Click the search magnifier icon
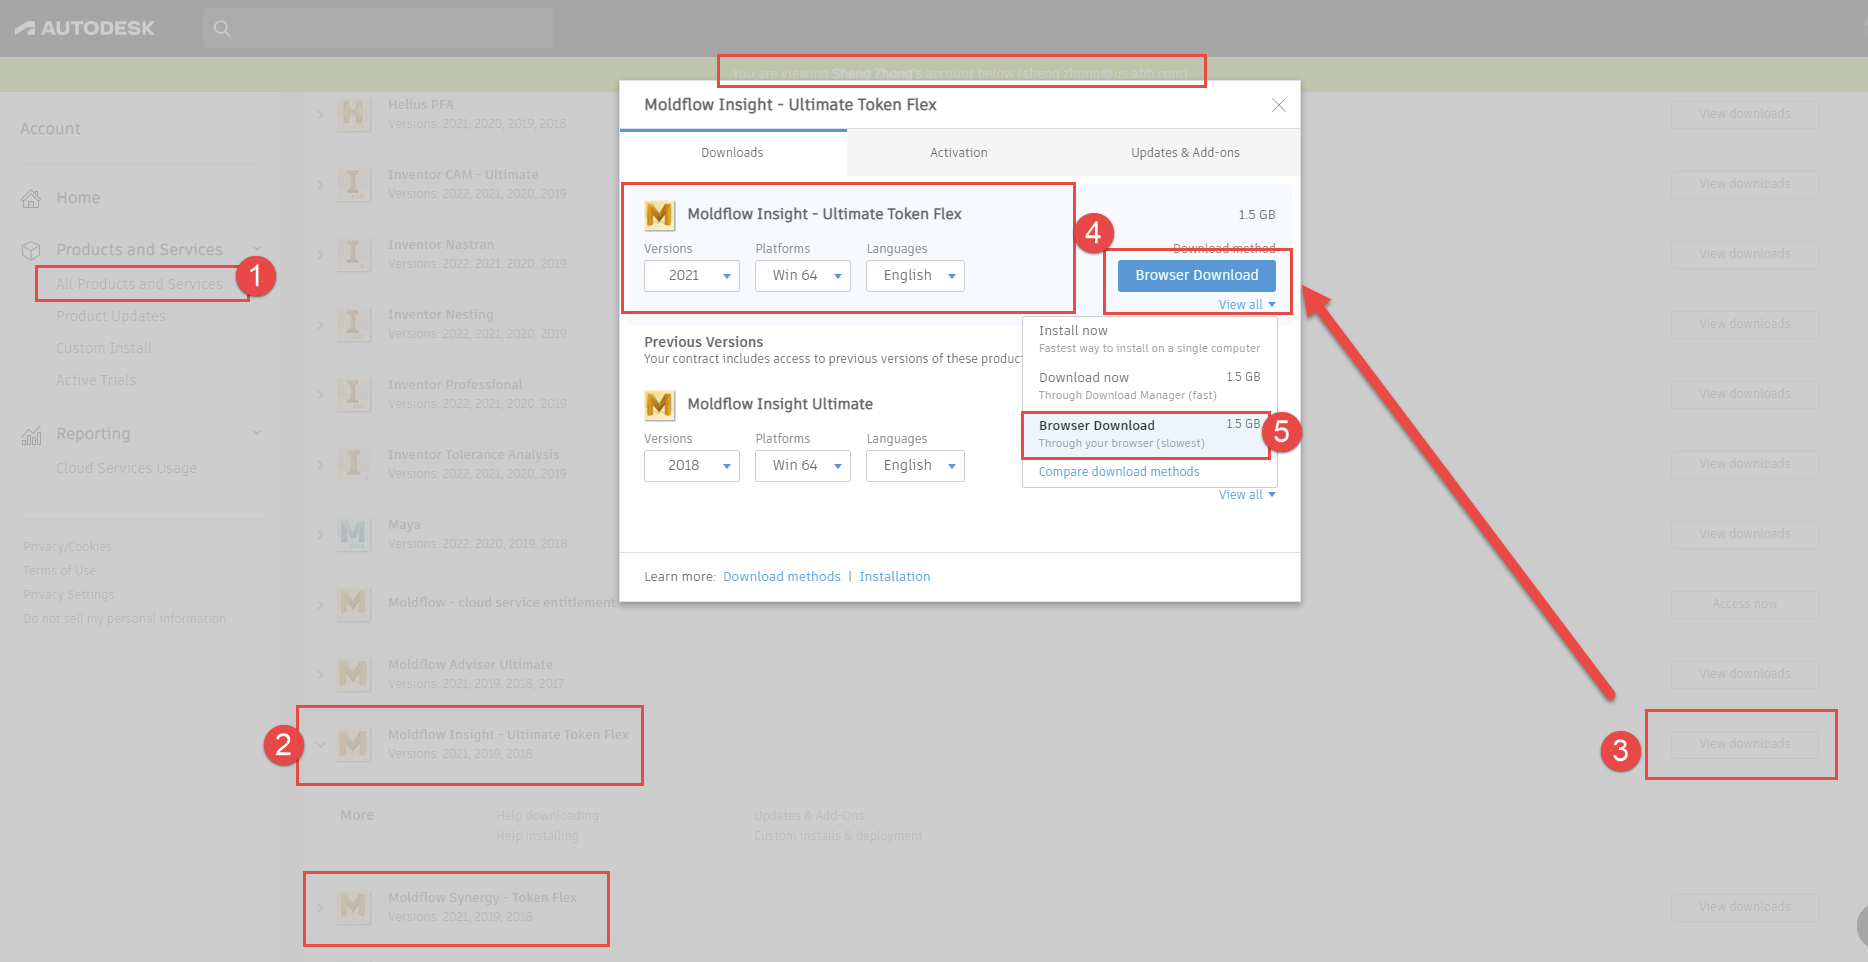This screenshot has width=1868, height=962. click(222, 28)
